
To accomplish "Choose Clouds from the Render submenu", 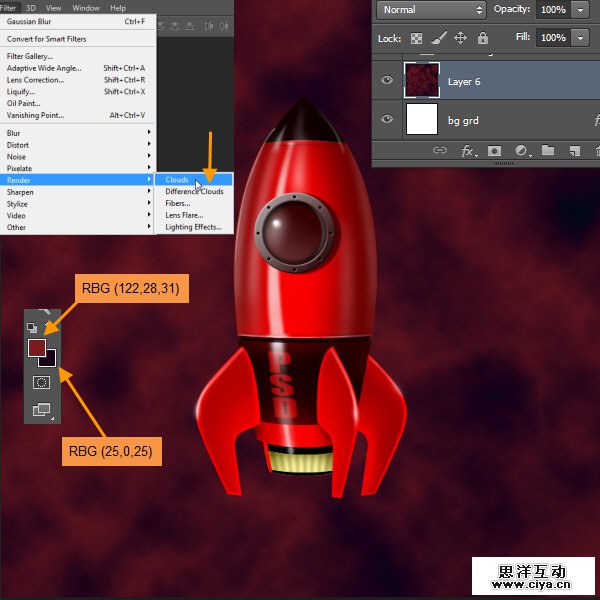I will coord(178,180).
